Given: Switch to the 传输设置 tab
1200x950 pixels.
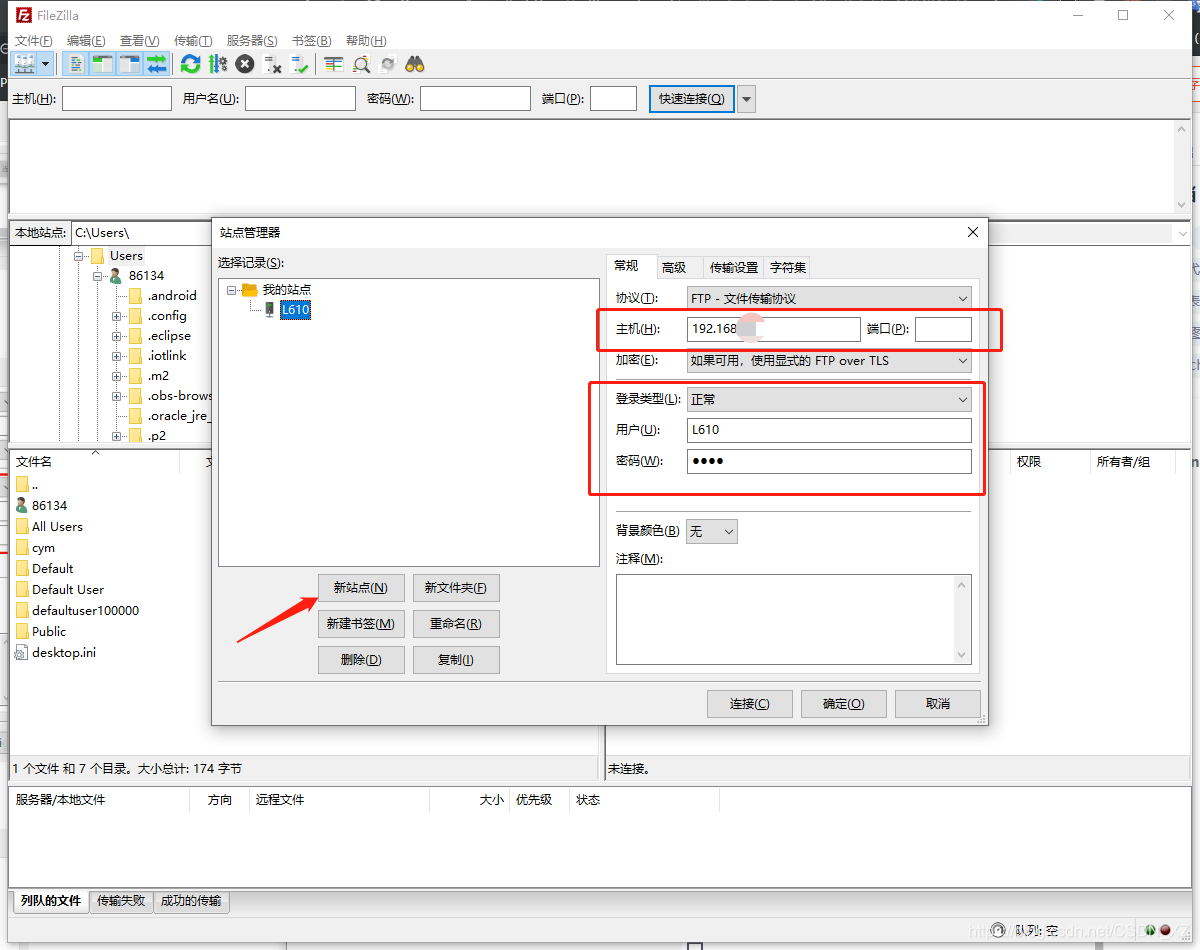Looking at the screenshot, I should click(x=734, y=267).
